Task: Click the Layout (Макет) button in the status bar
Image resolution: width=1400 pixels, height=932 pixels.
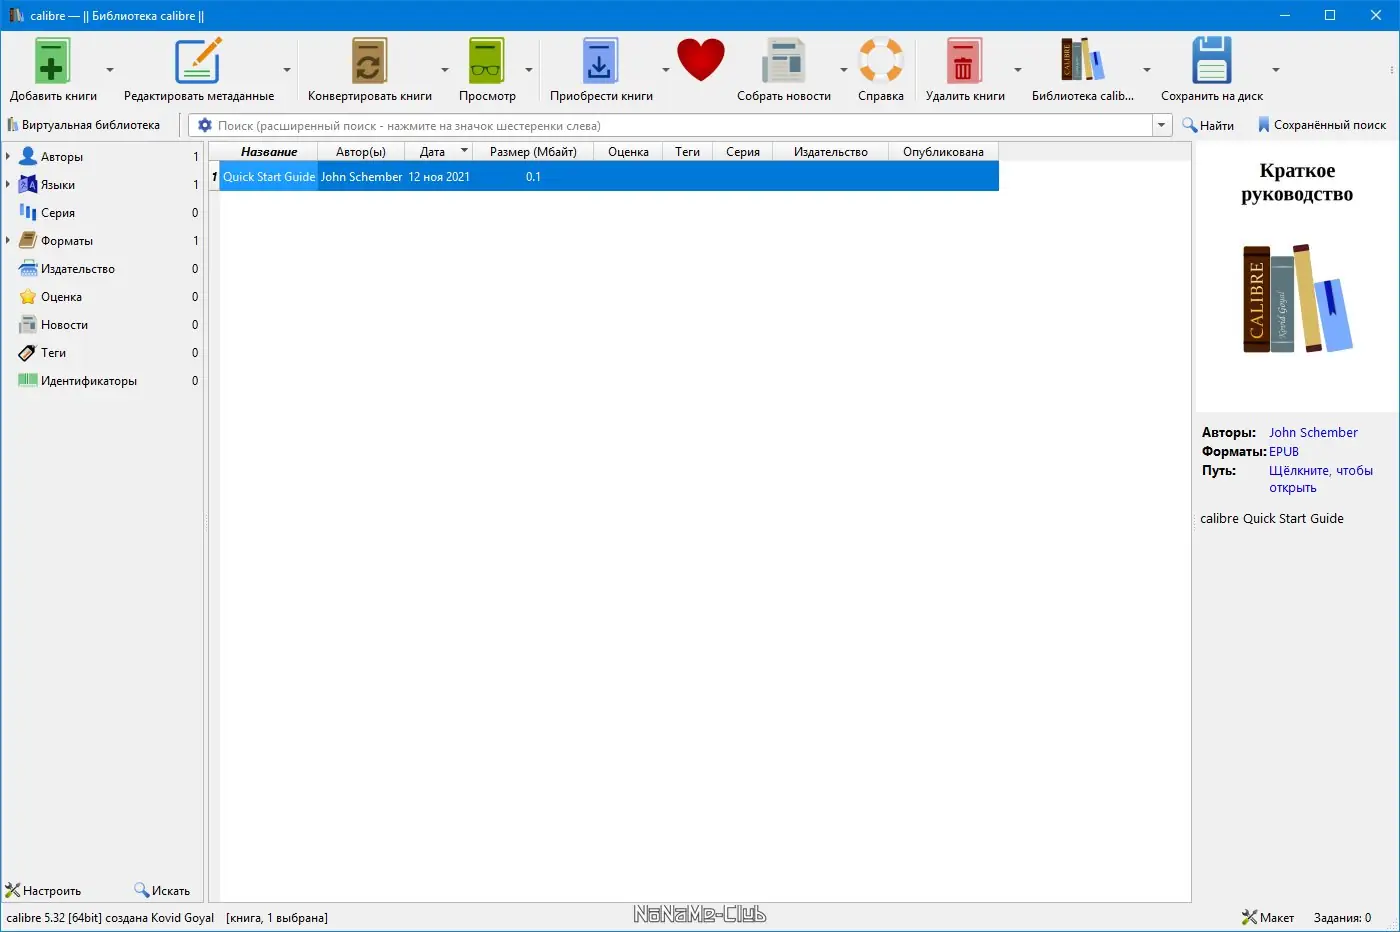Action: click(1268, 917)
